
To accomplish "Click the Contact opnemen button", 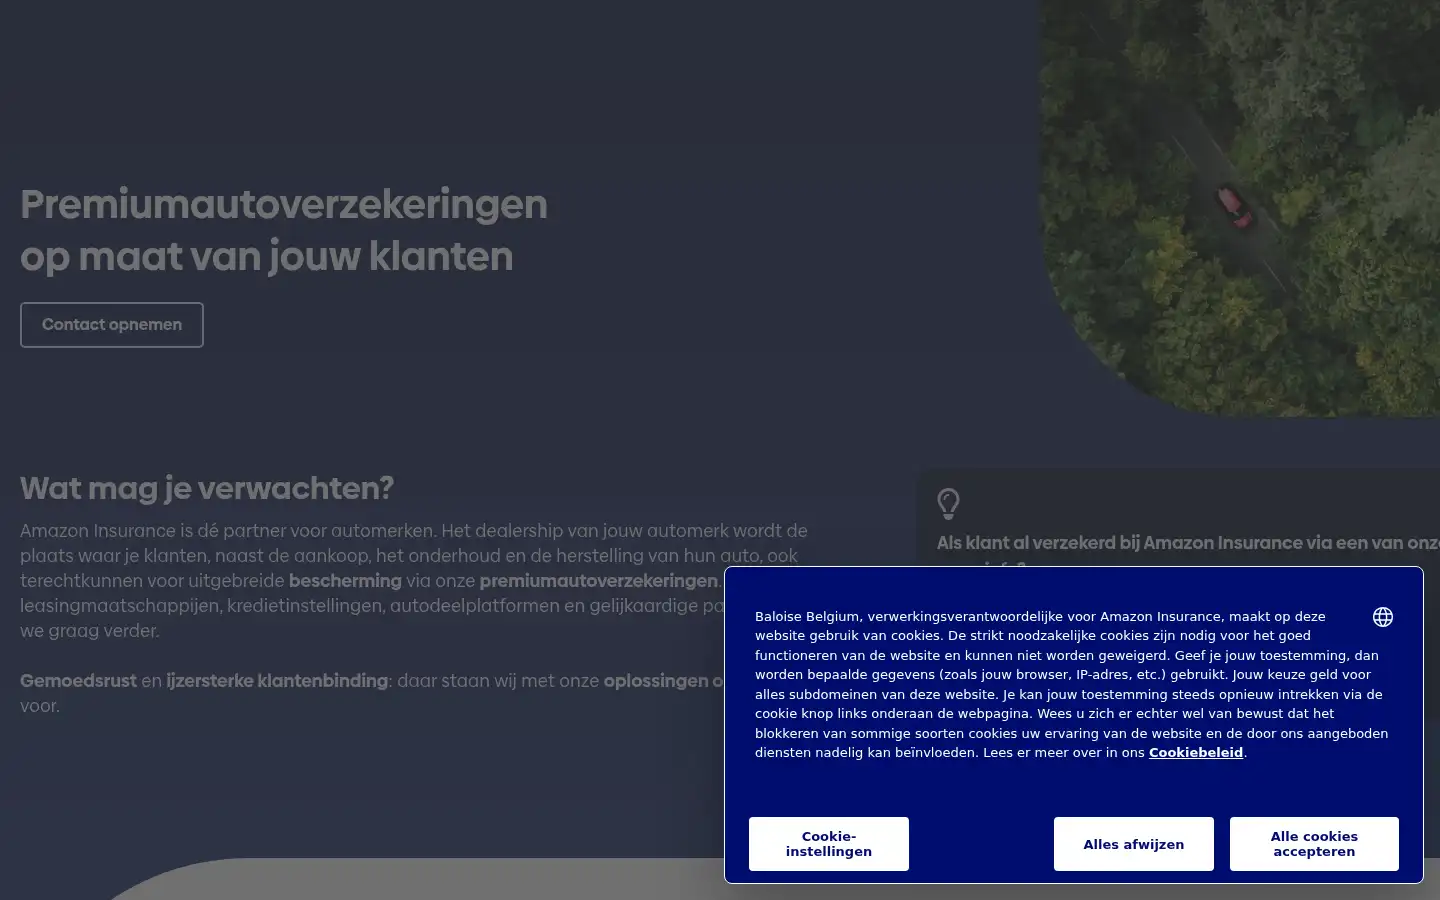I will click(x=112, y=325).
